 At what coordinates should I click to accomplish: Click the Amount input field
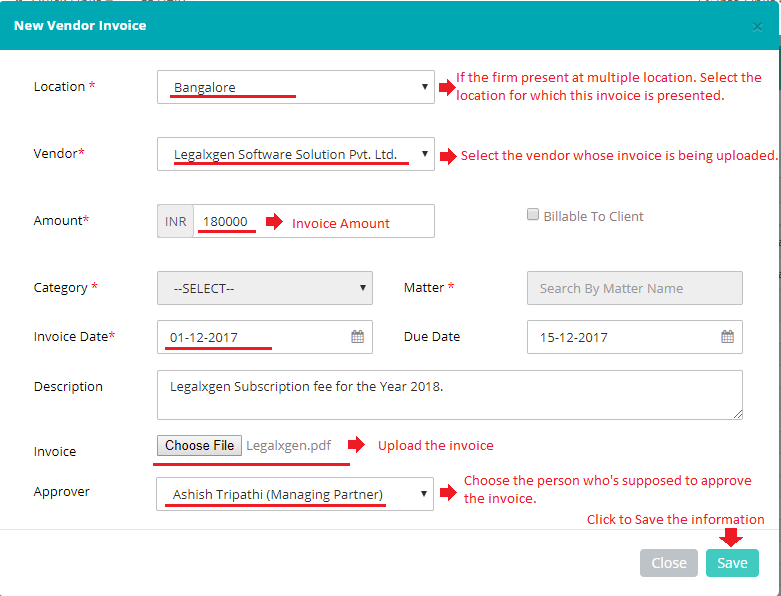[x=312, y=221]
